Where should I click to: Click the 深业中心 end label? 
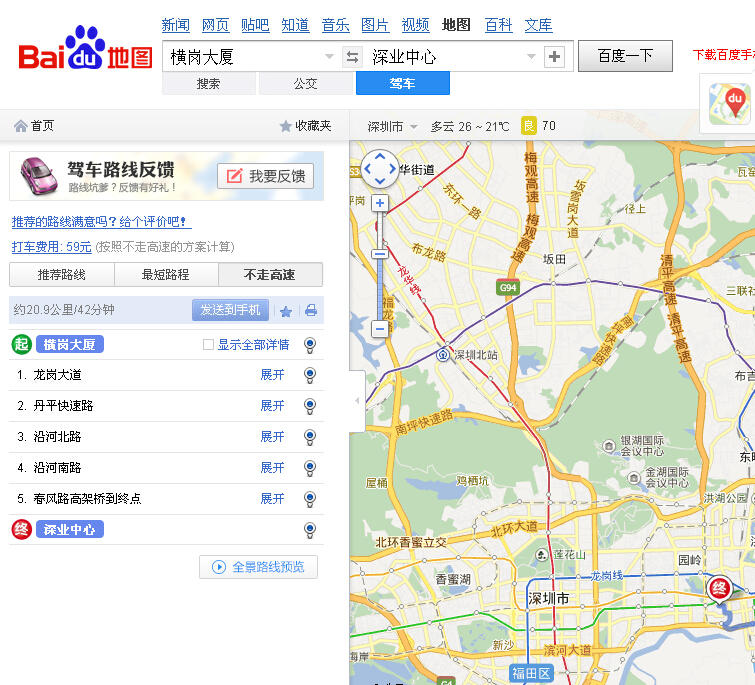click(70, 530)
